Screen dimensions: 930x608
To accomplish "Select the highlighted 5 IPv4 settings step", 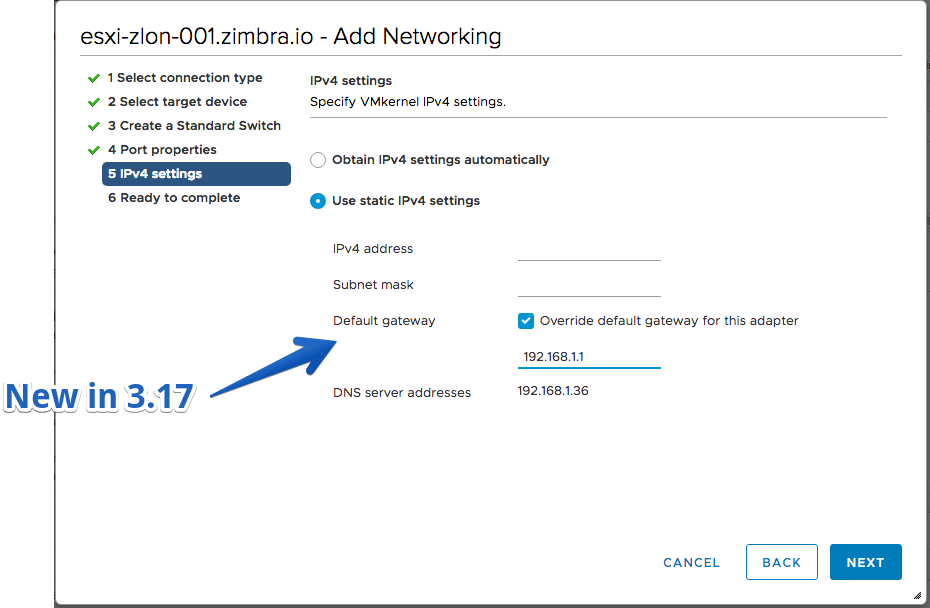I will click(196, 174).
